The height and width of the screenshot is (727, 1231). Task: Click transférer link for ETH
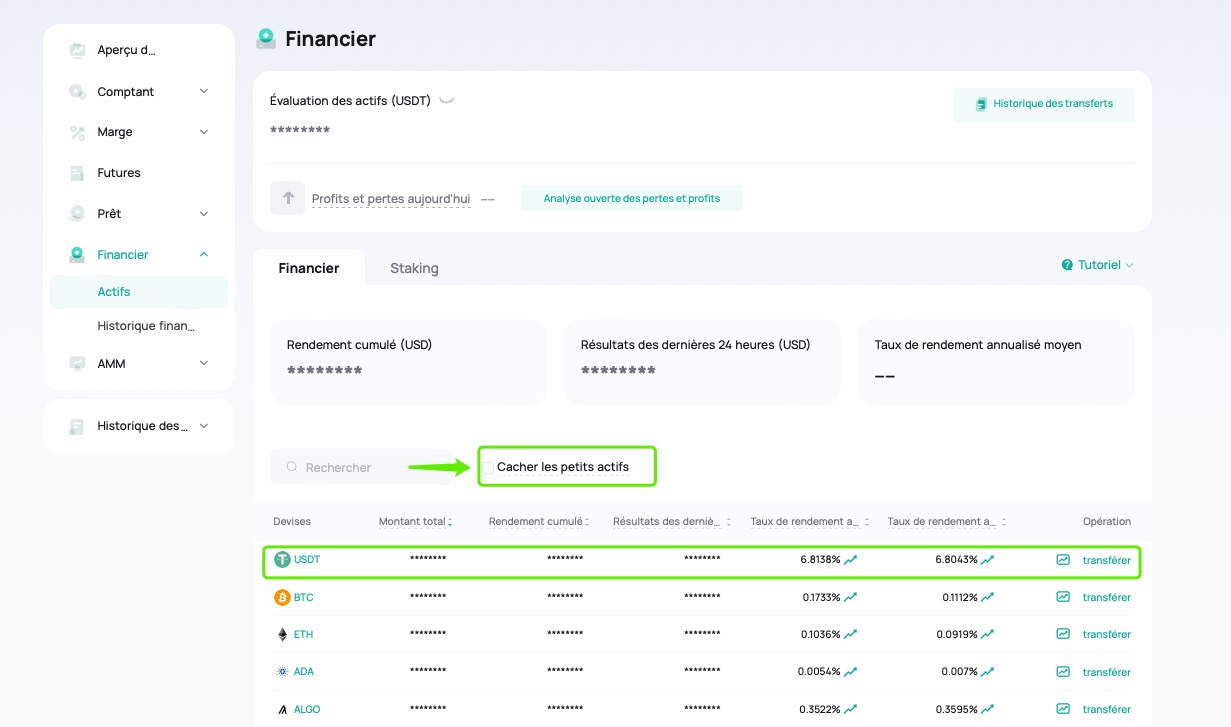pos(1106,634)
